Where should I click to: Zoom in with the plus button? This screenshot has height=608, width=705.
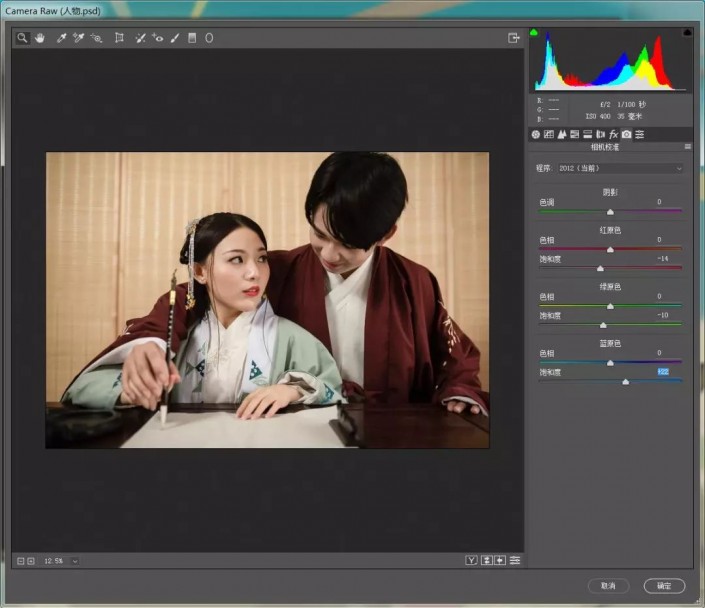point(31,561)
